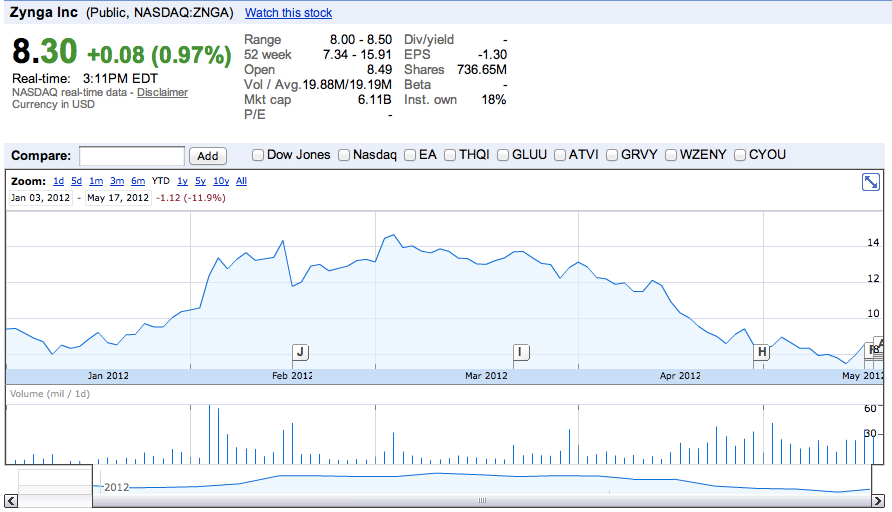Click the H news marker flag
Image resolution: width=892 pixels, height=512 pixels.
point(762,352)
